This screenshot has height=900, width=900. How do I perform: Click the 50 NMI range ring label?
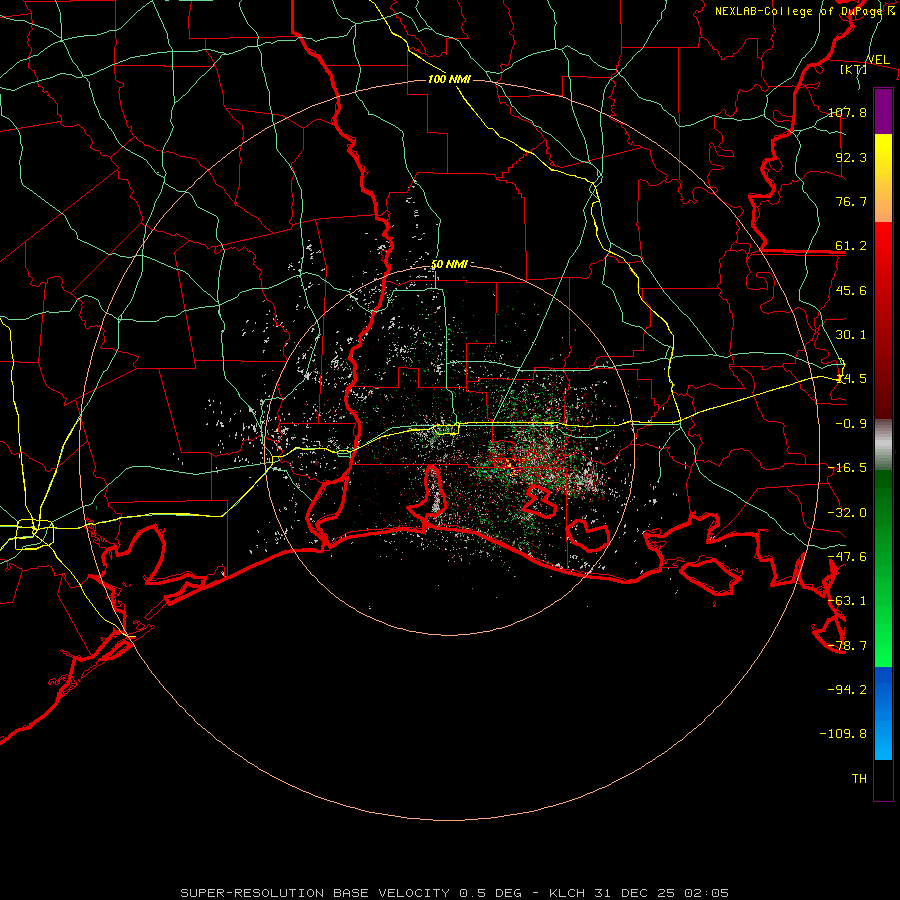tap(449, 264)
